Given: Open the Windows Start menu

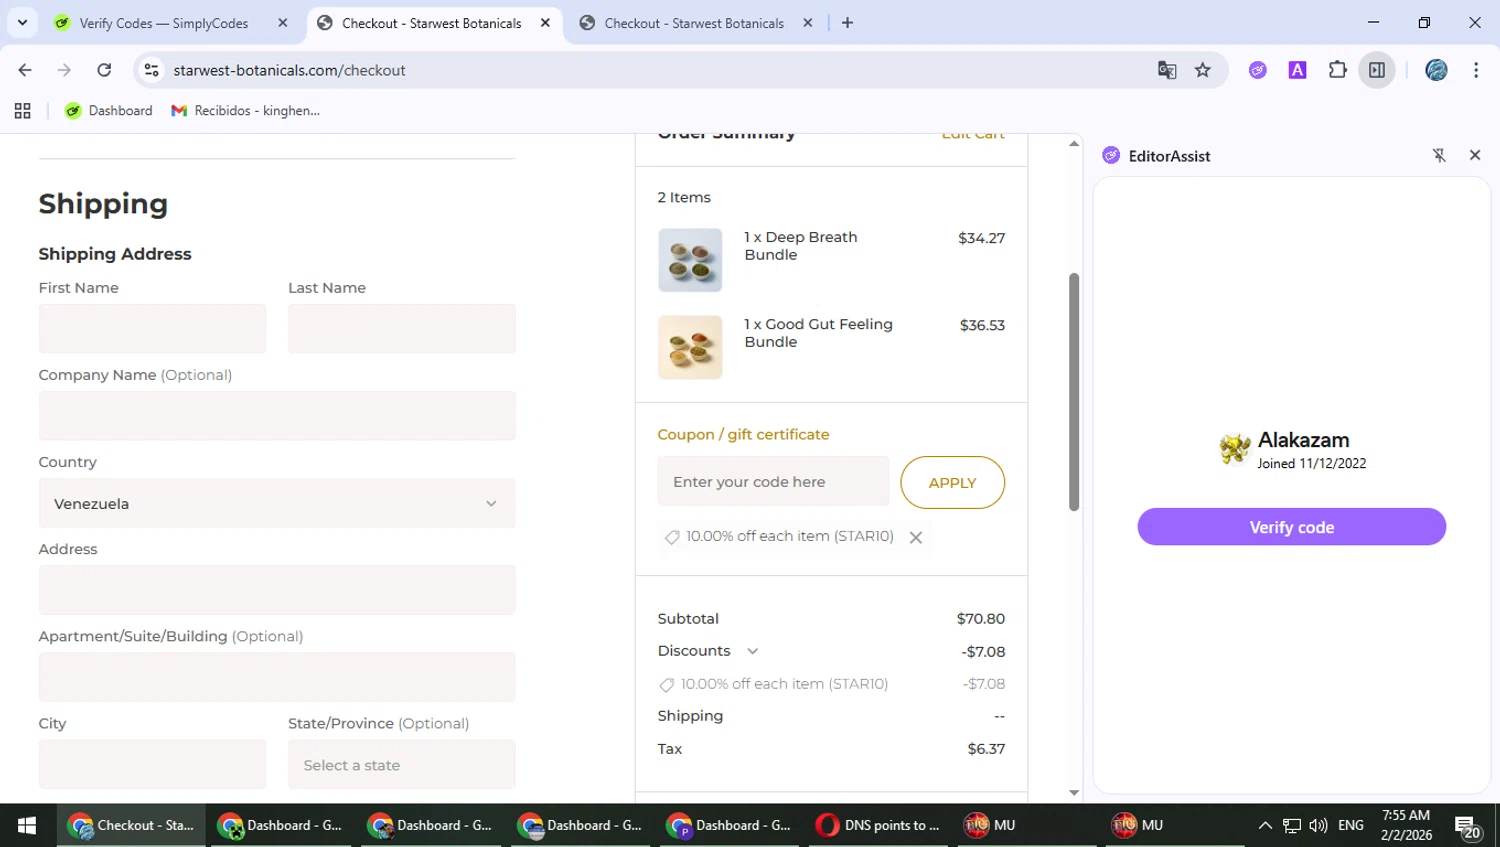Looking at the screenshot, I should [27, 825].
